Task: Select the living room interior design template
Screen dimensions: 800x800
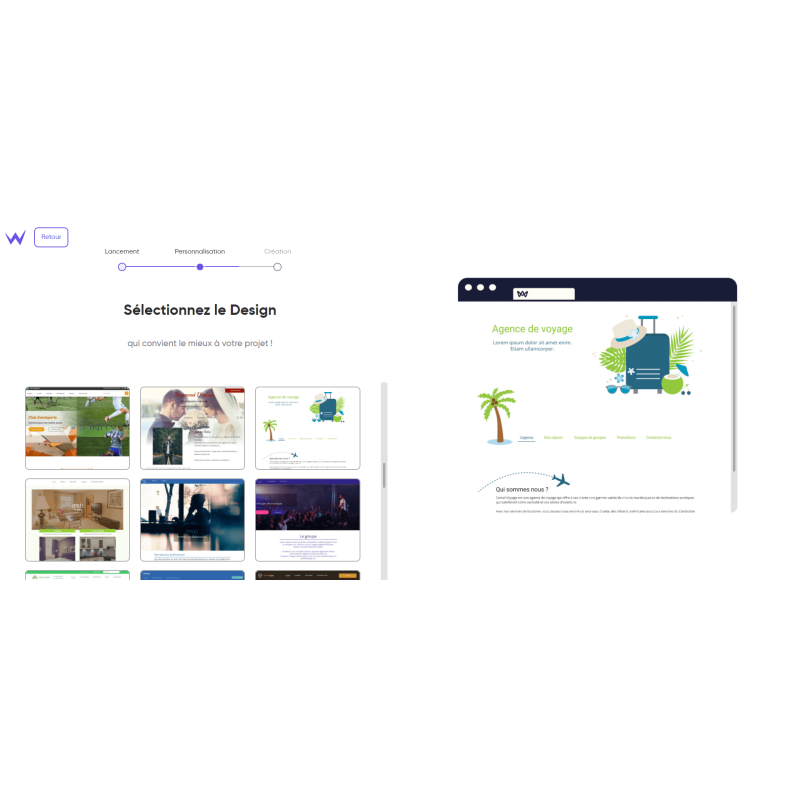Action: click(x=77, y=520)
